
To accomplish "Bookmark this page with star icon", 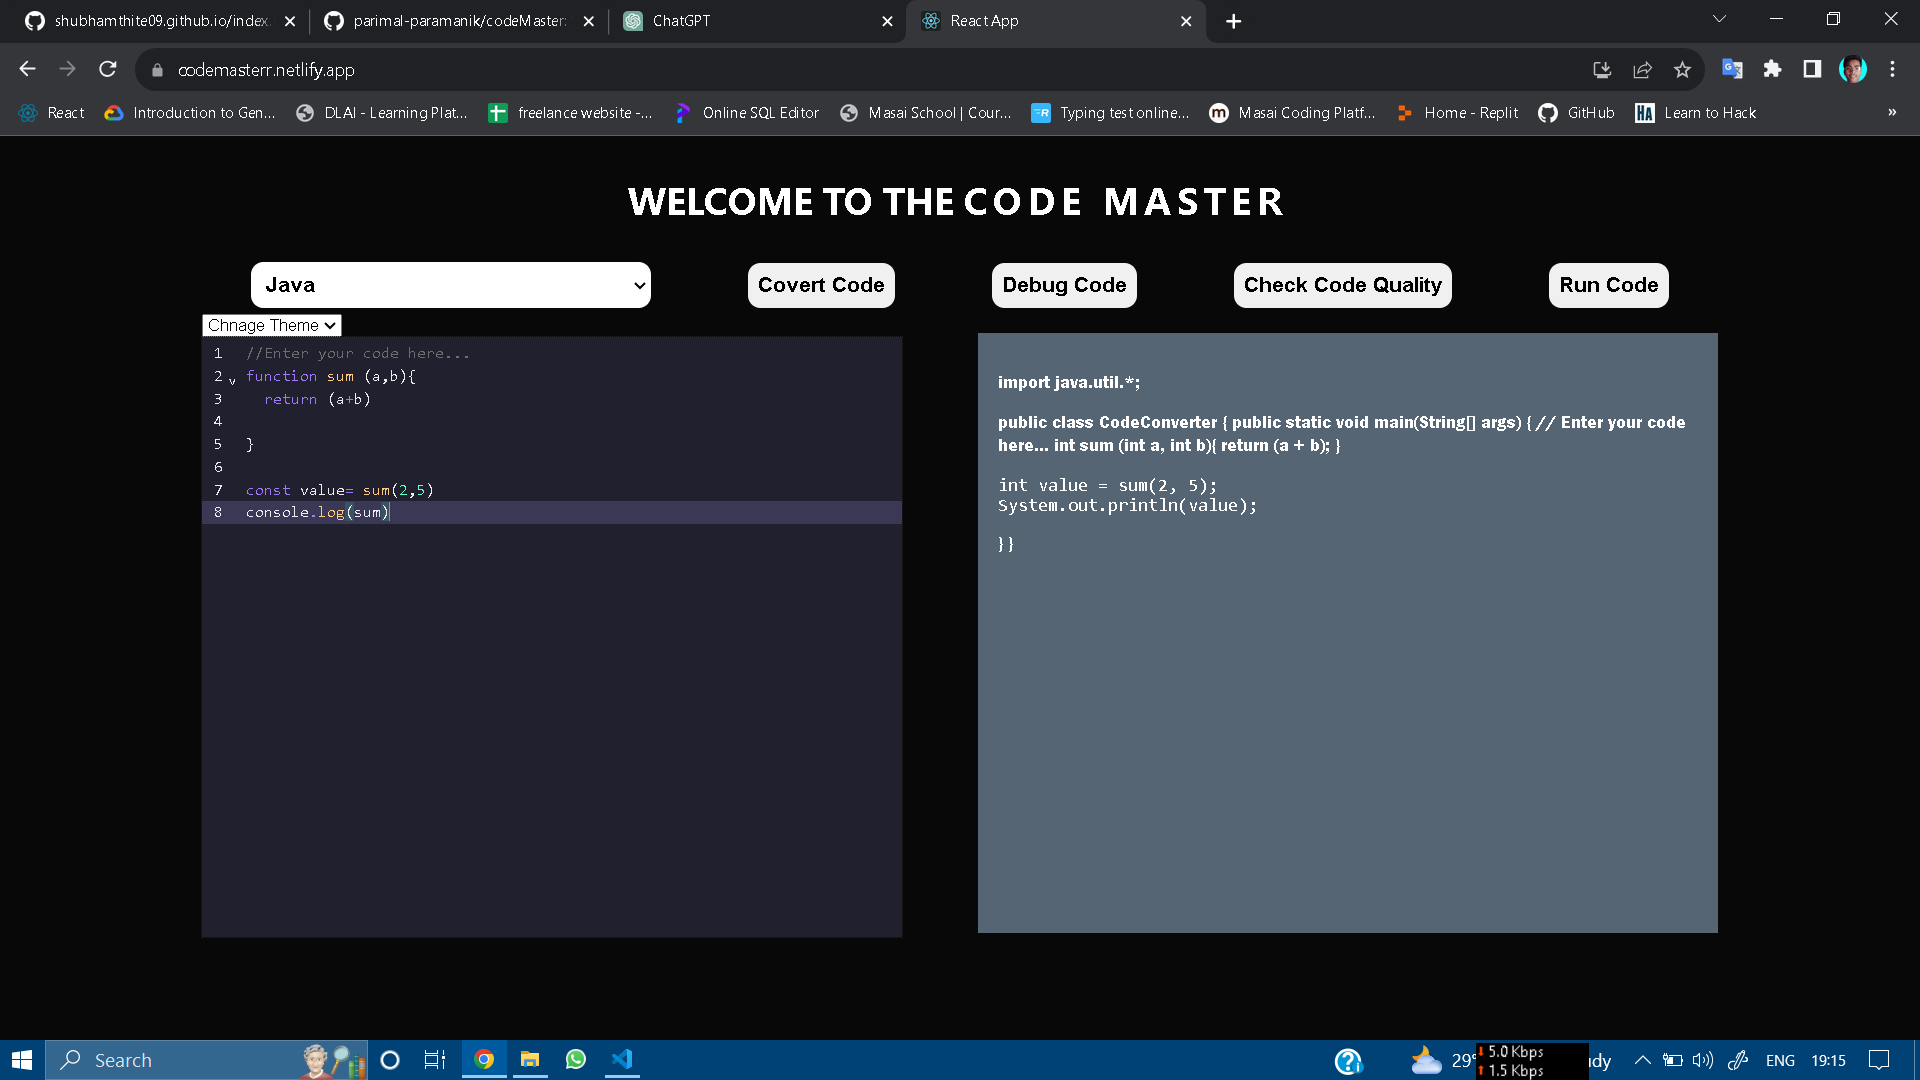I will click(1682, 69).
